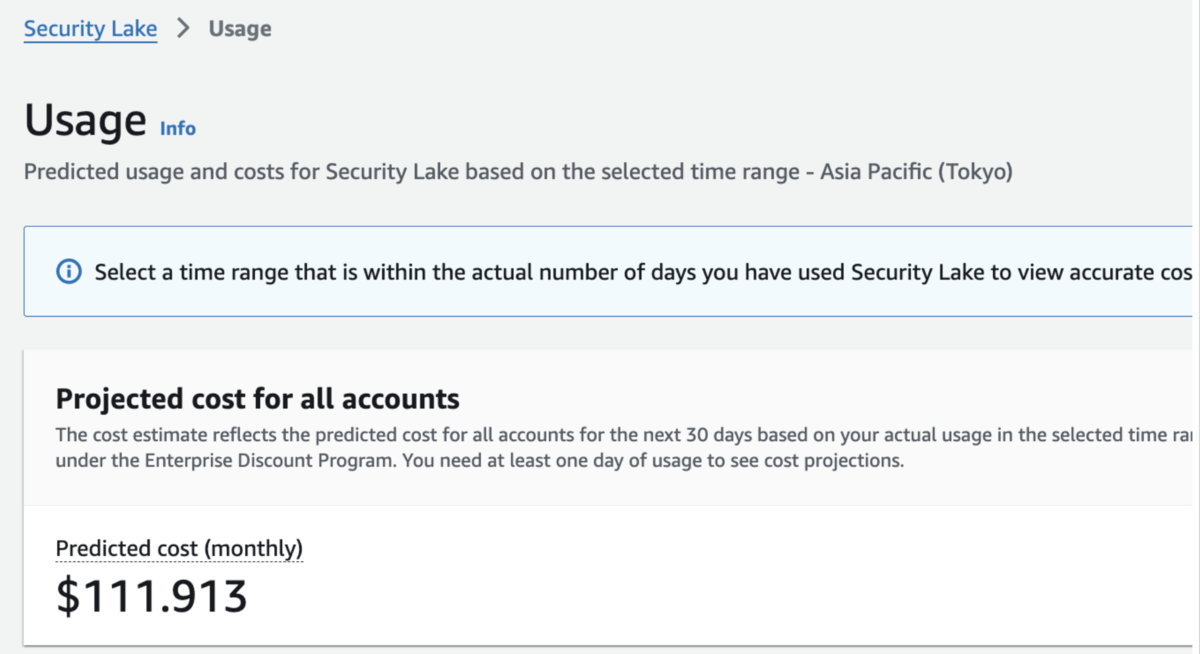Click the Projected cost for all accounts heading
This screenshot has width=1200, height=654.
[257, 400]
